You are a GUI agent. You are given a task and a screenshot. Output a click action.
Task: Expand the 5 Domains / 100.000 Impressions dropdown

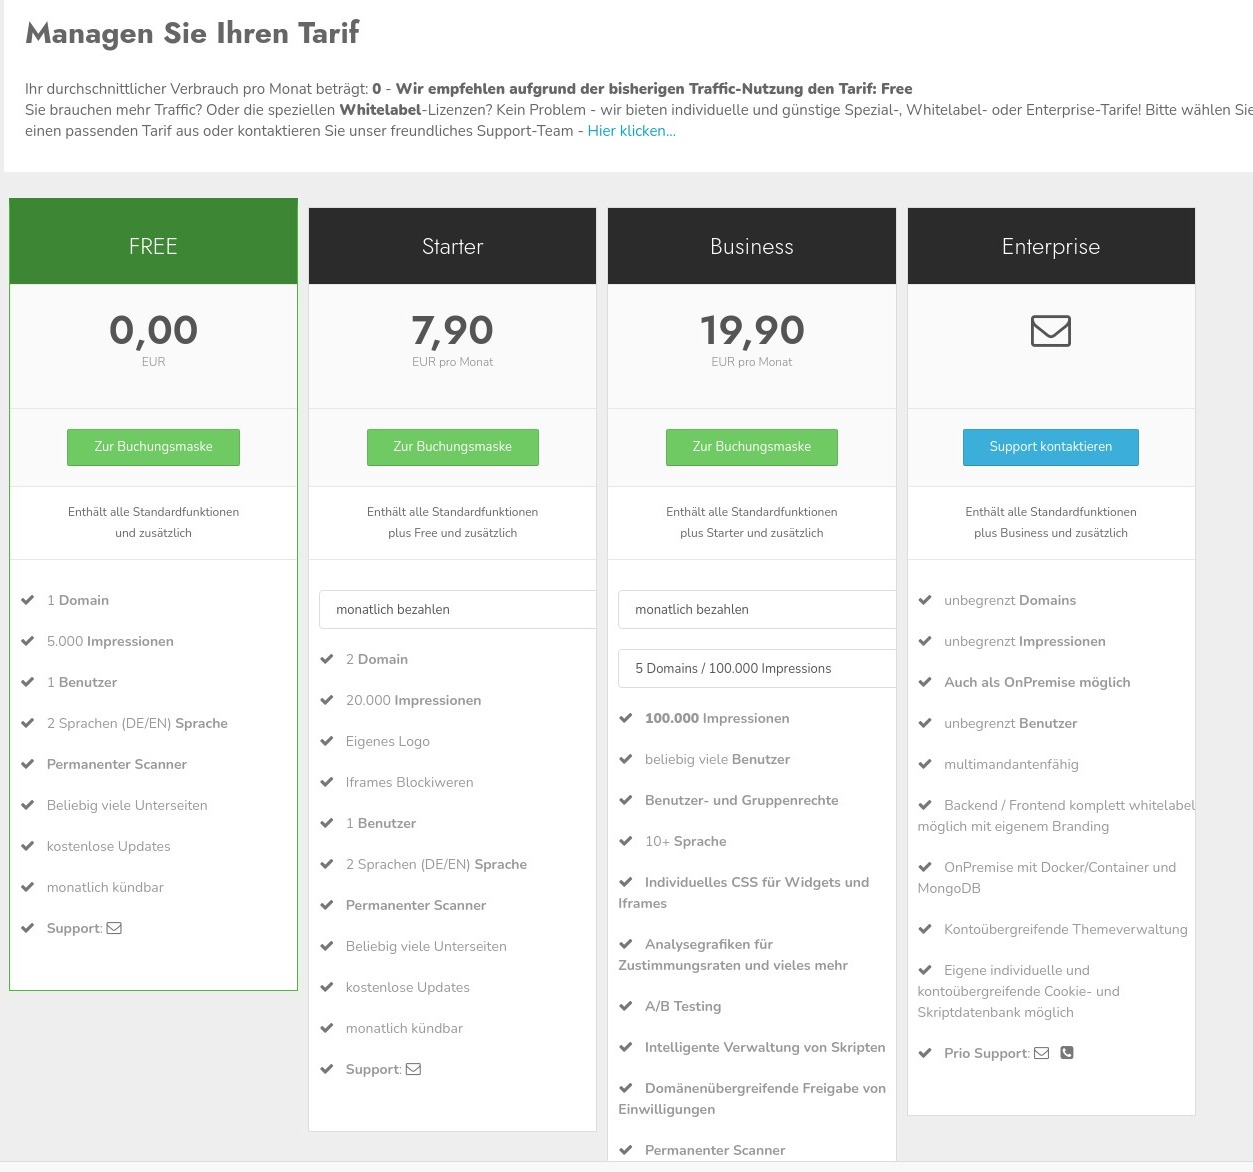[756, 668]
